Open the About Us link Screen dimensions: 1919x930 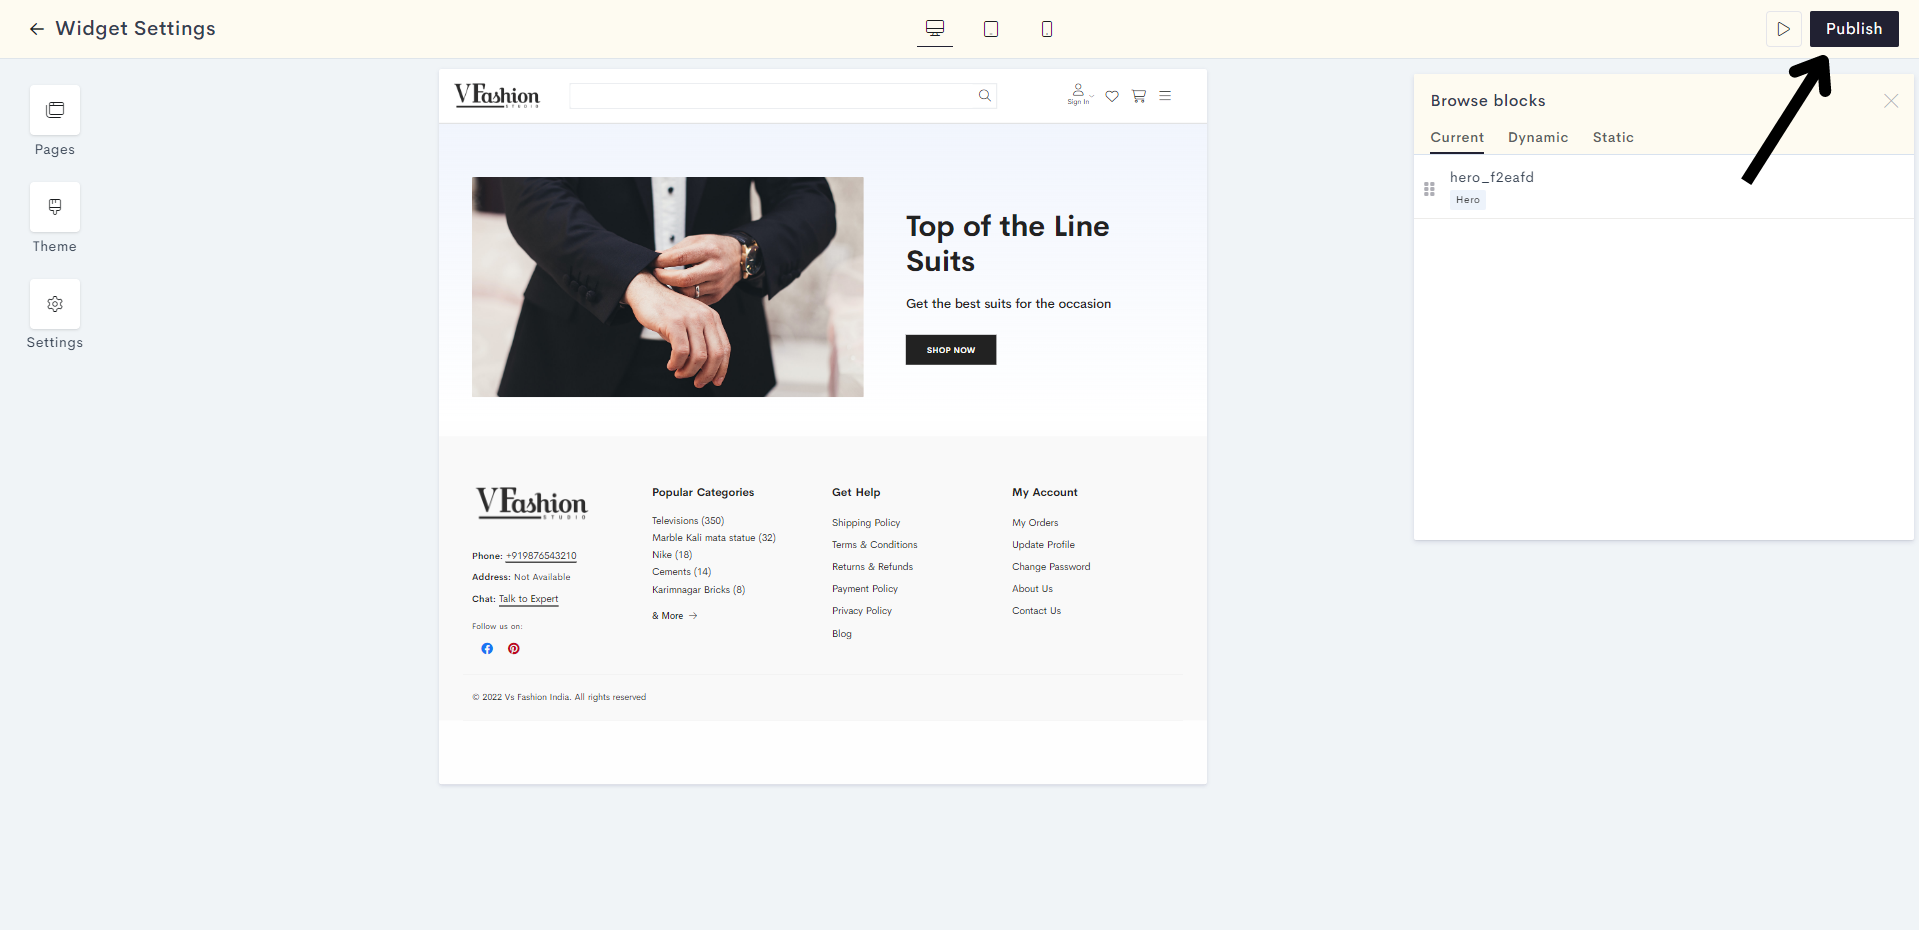coord(1032,589)
